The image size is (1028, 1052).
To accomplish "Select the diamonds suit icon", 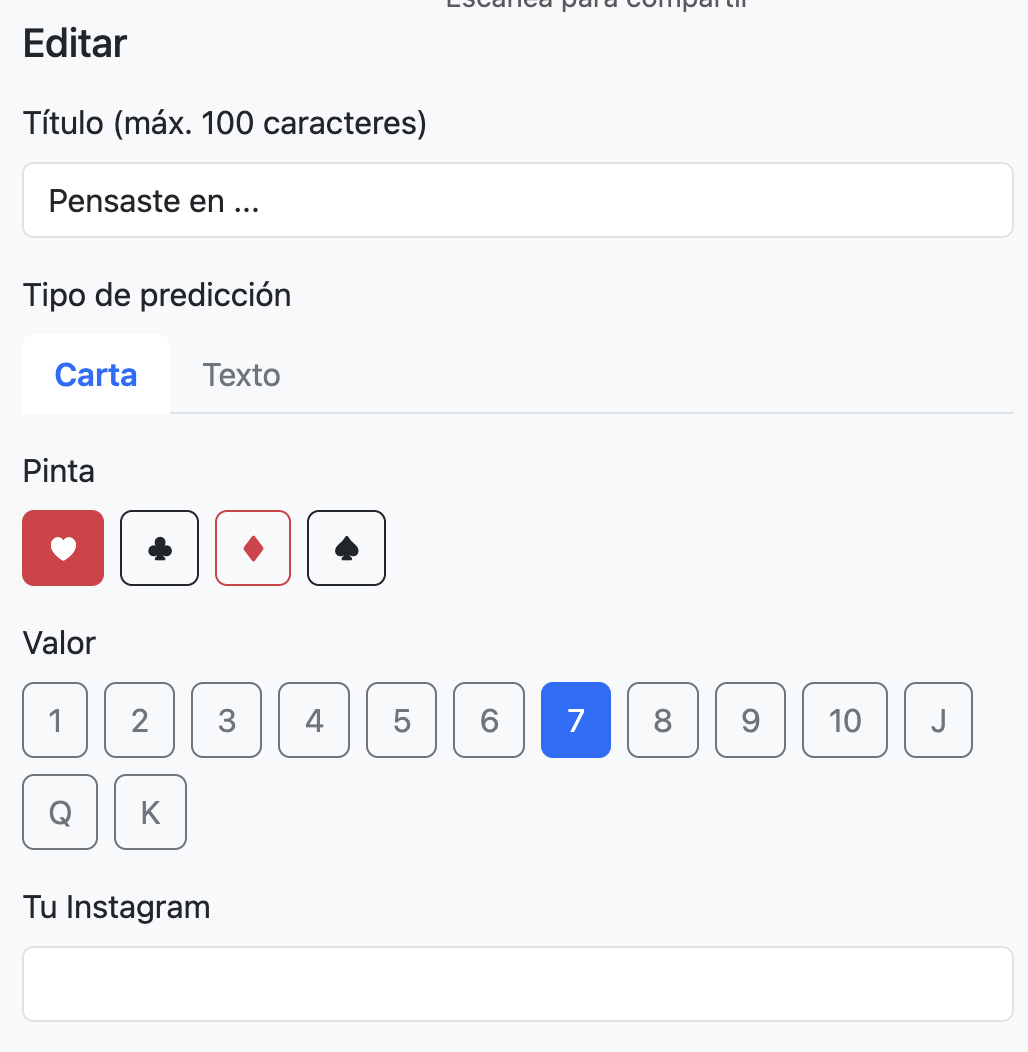I will point(253,548).
